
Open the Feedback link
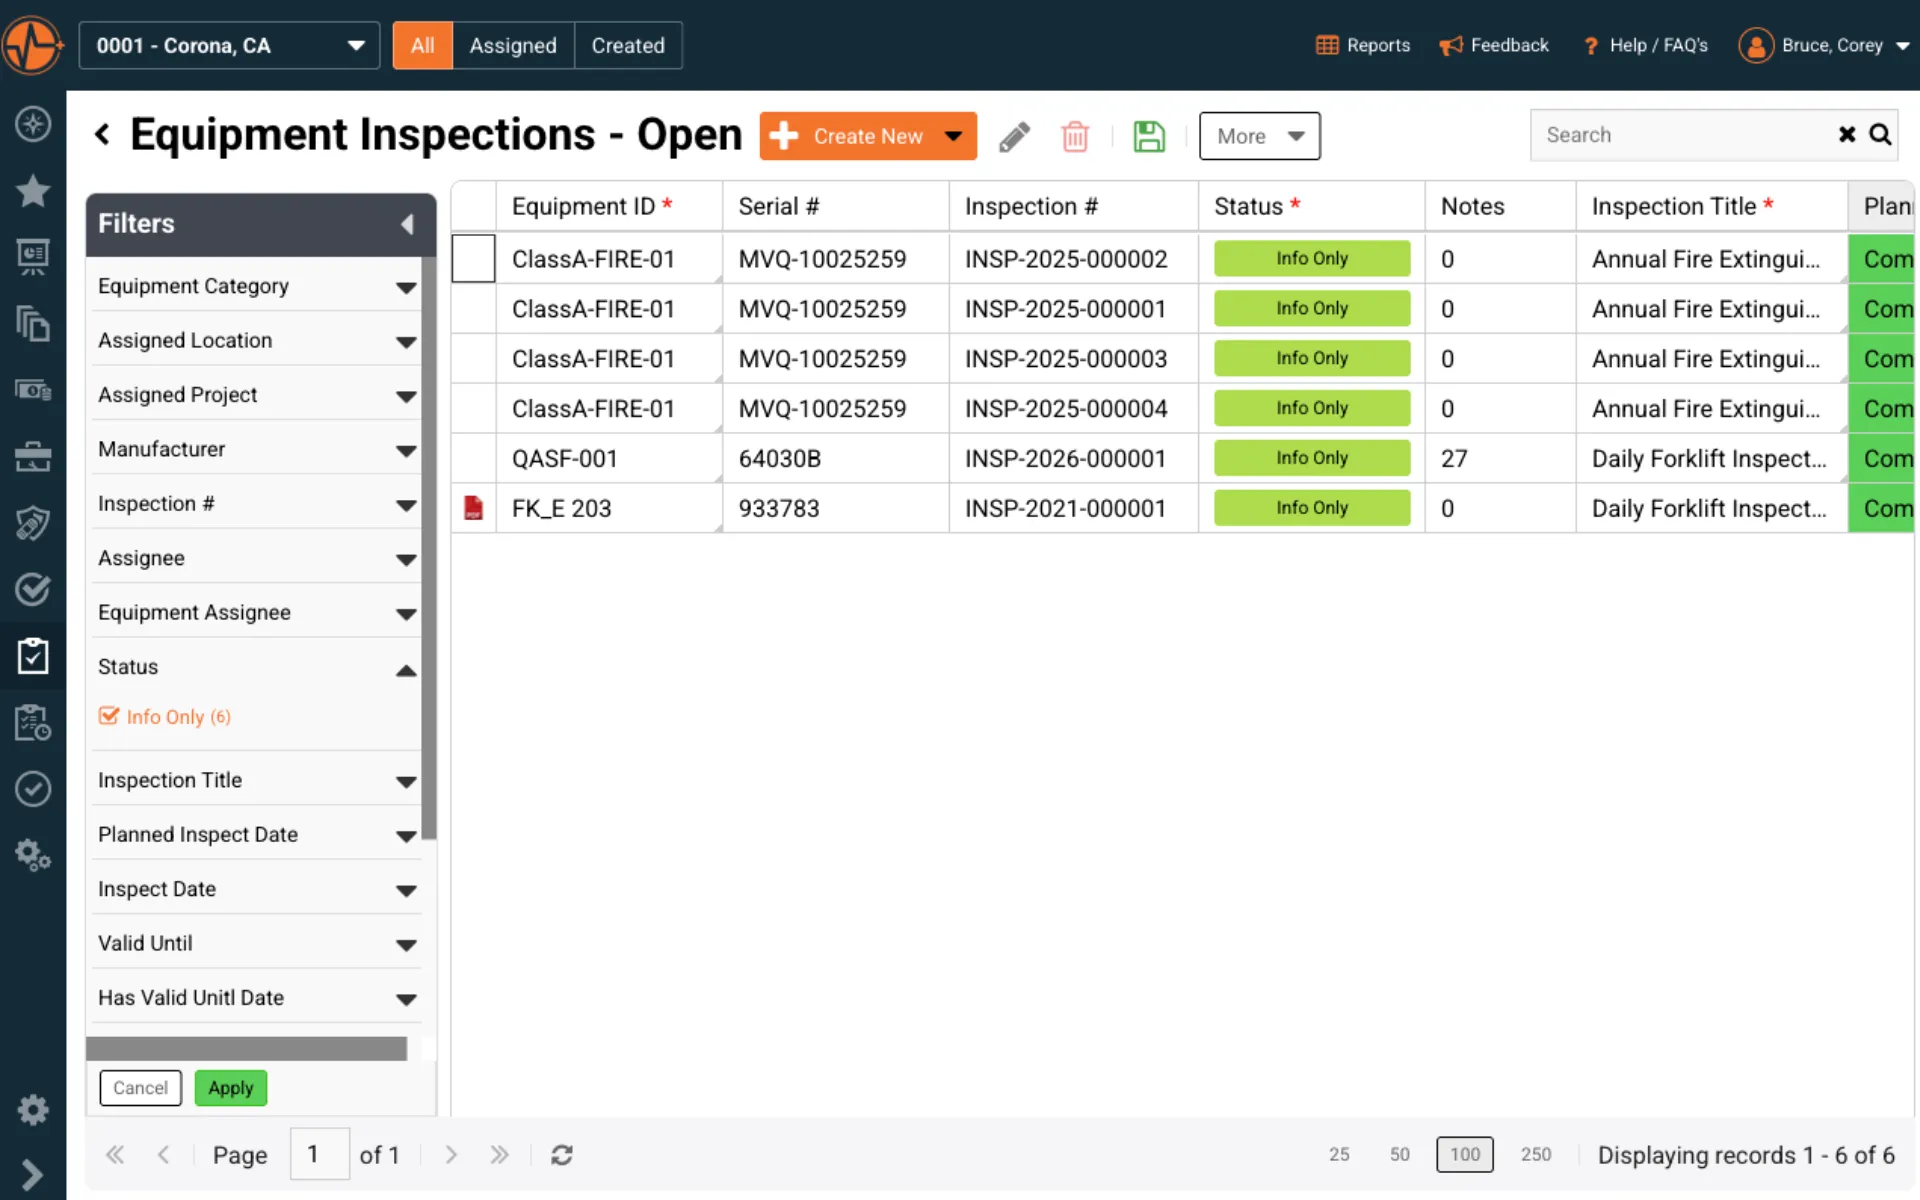click(1494, 45)
